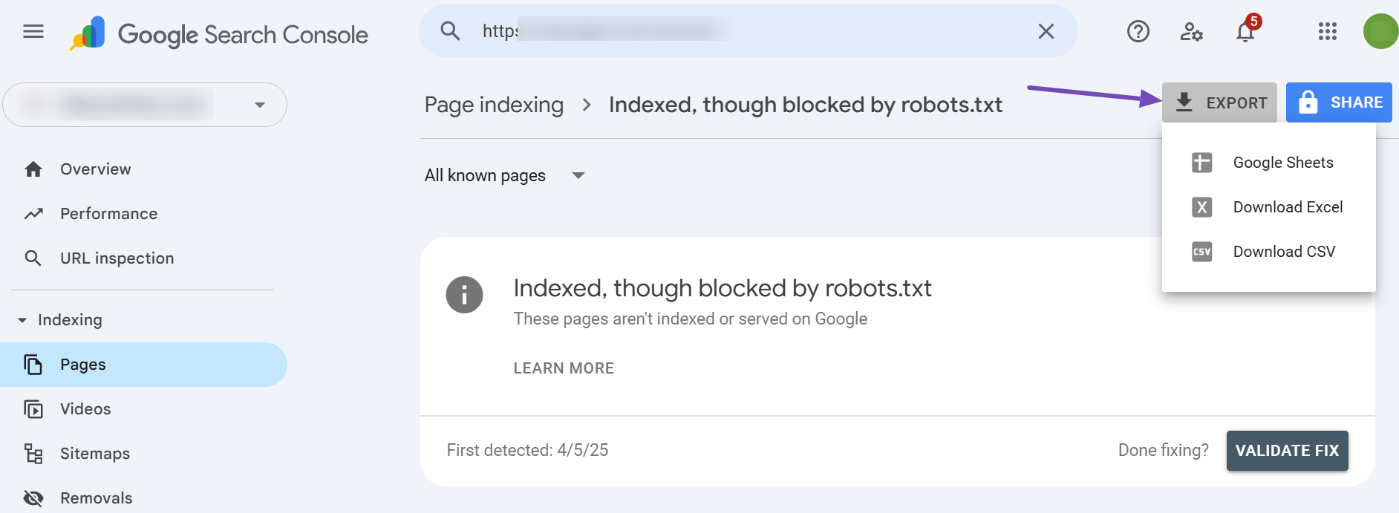Expand the All known pages dropdown

(x=505, y=176)
